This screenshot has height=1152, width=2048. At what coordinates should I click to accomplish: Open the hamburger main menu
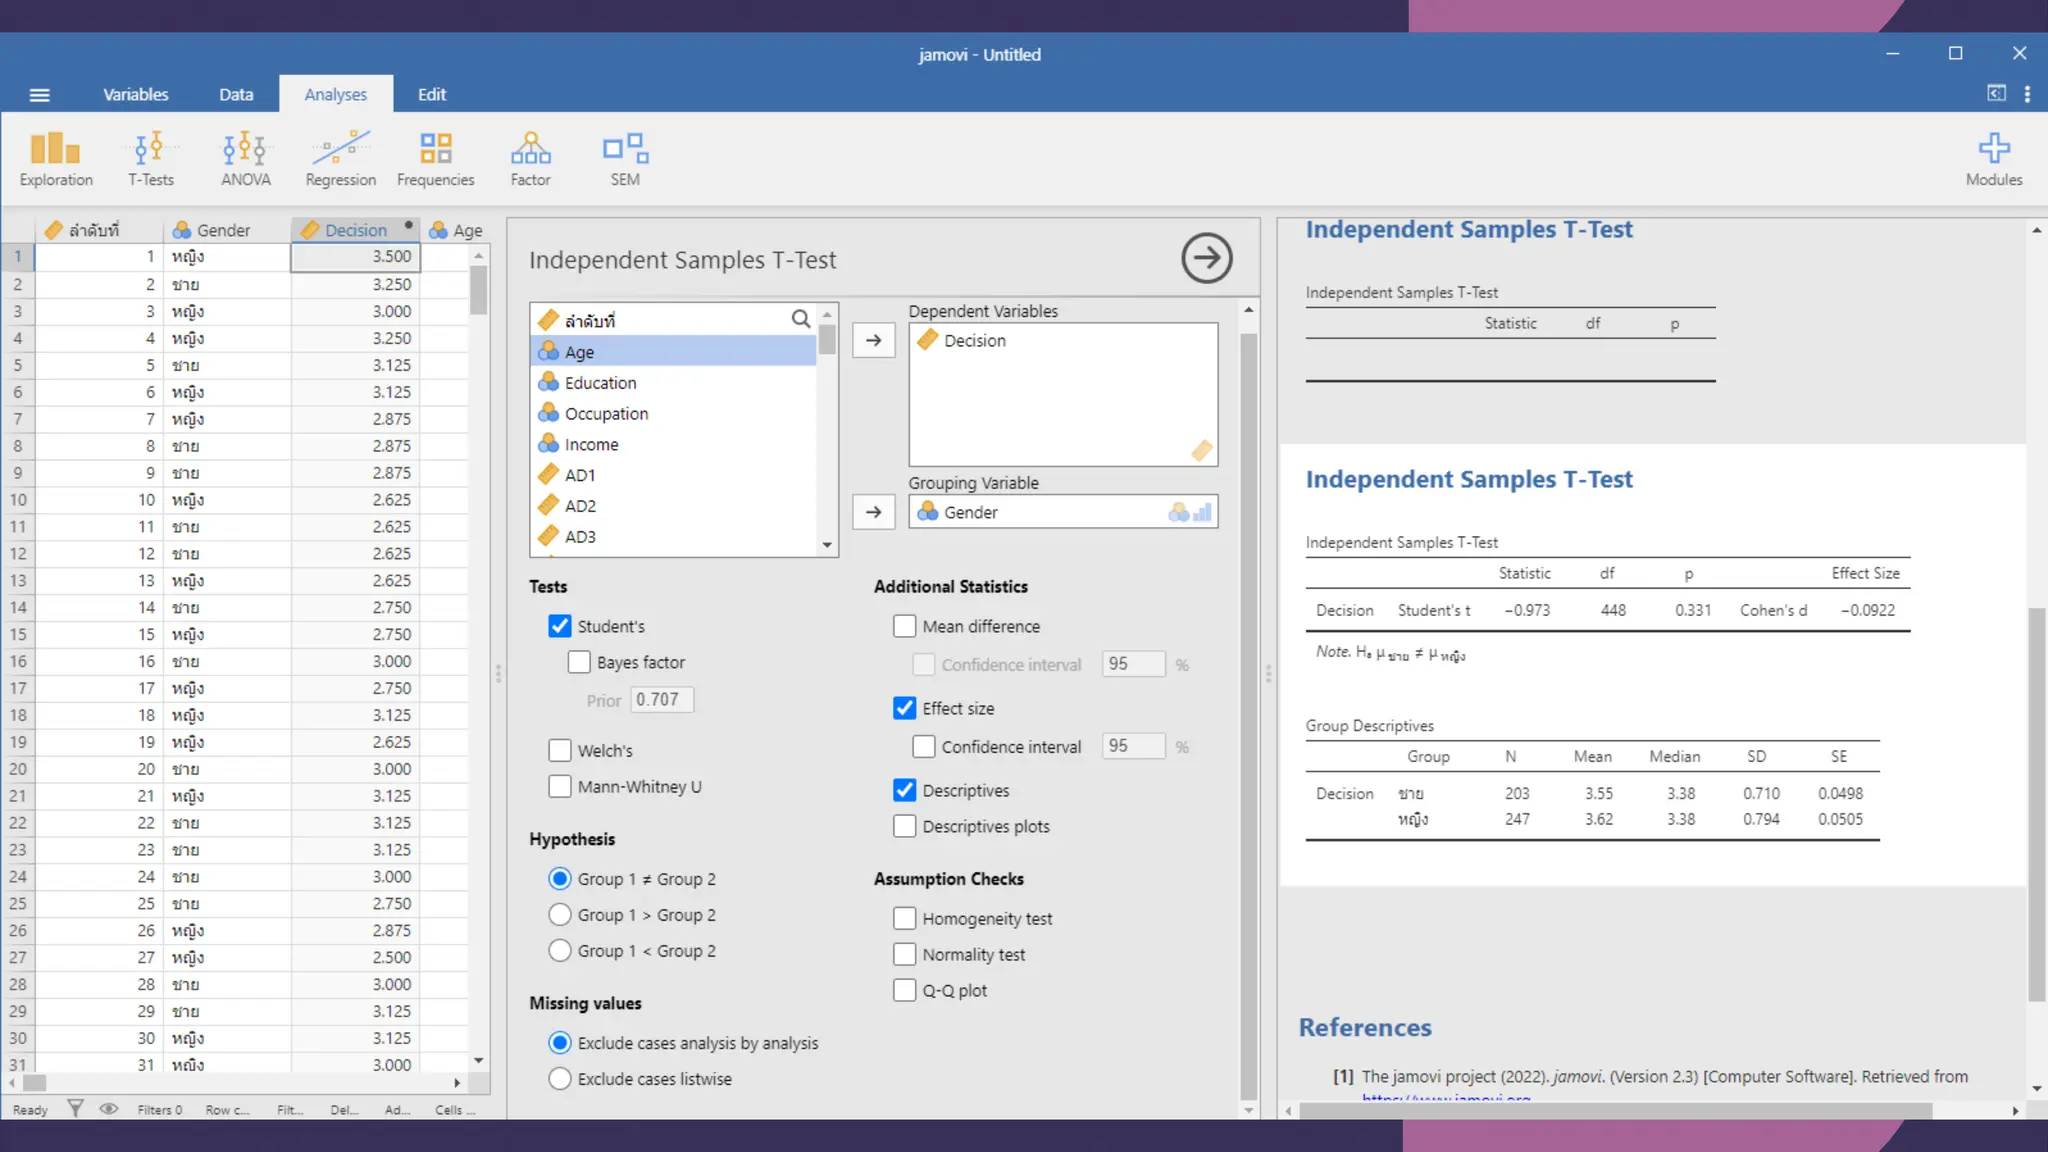40,95
